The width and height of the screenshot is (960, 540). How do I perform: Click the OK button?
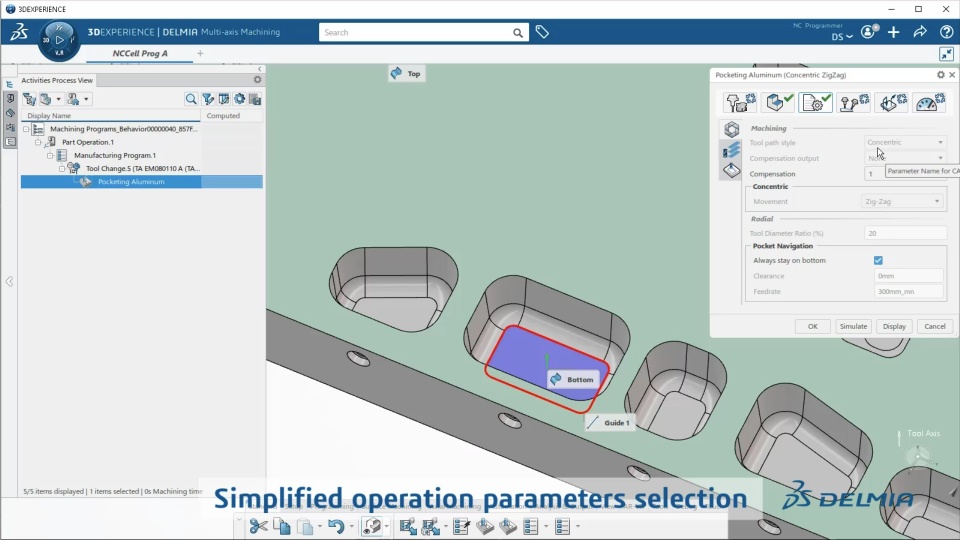(812, 326)
